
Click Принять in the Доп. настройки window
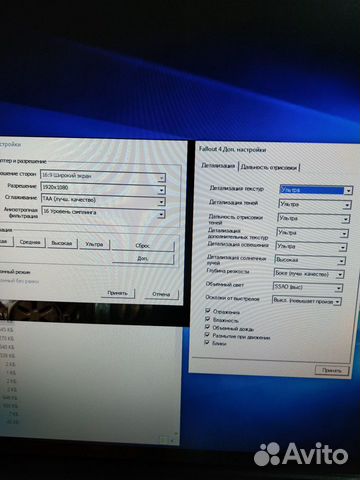(x=332, y=370)
